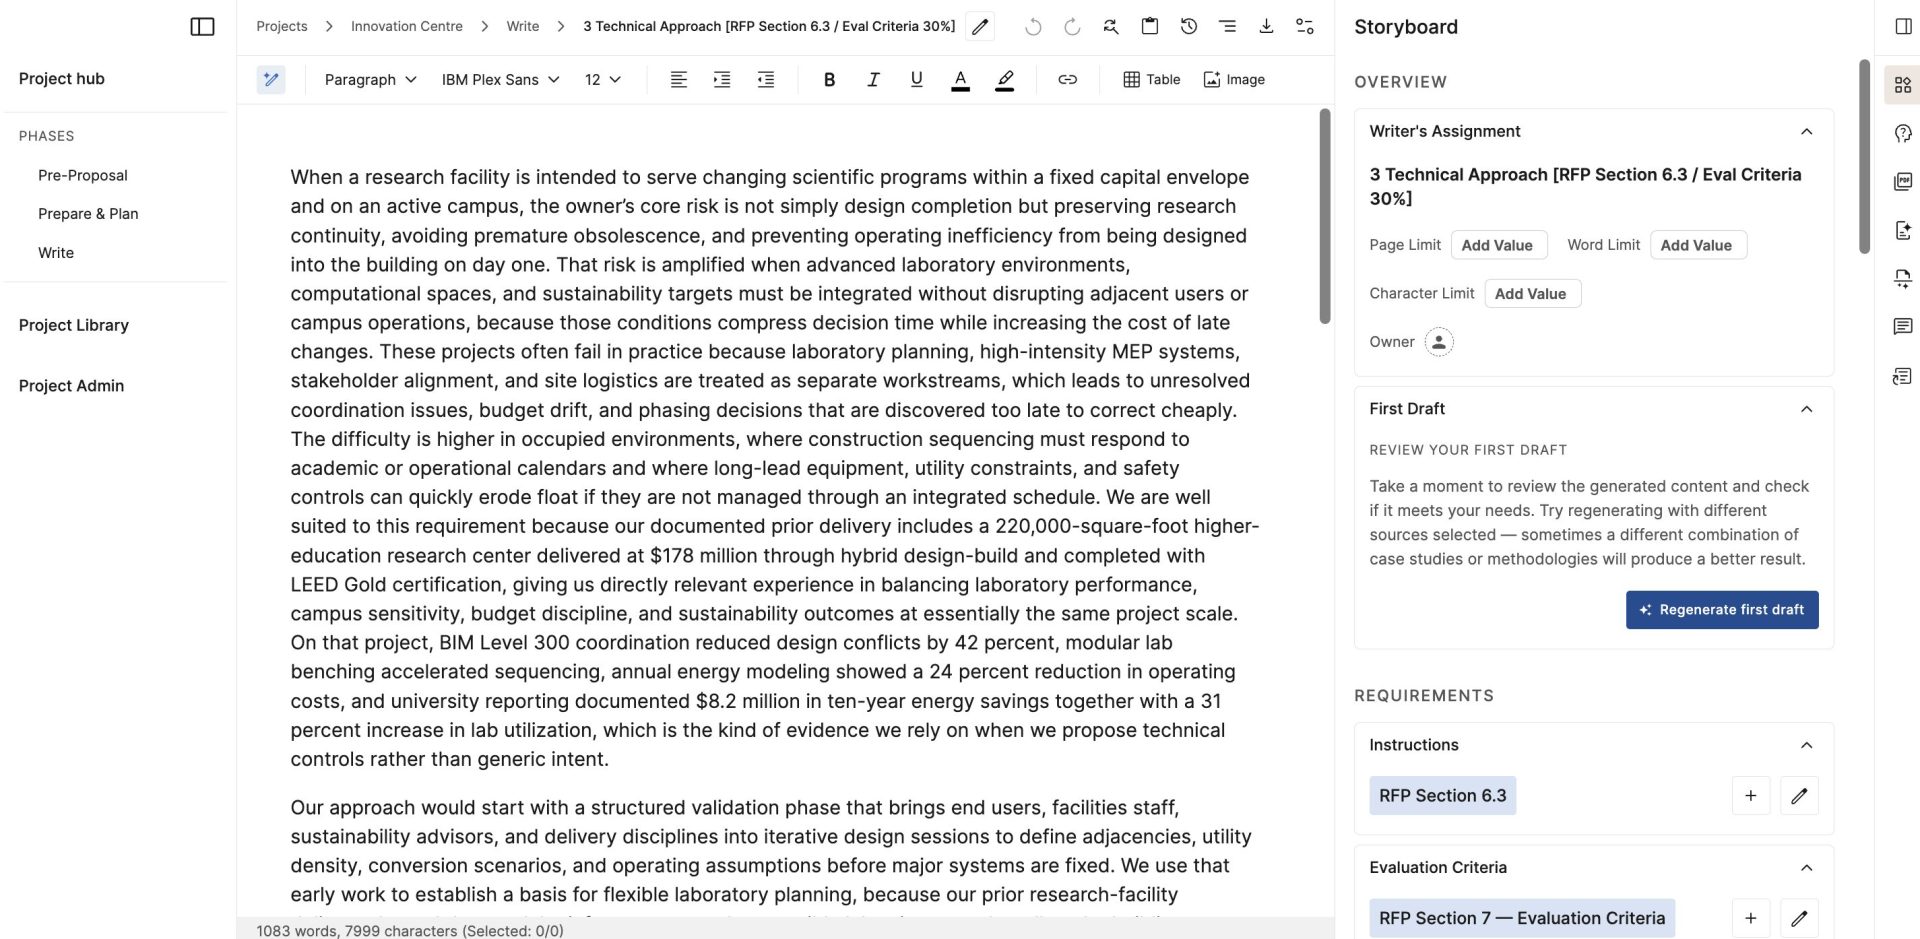Viewport: 1920px width, 939px height.
Task: Open the IBM Plex Sans font dropdown
Action: (500, 80)
